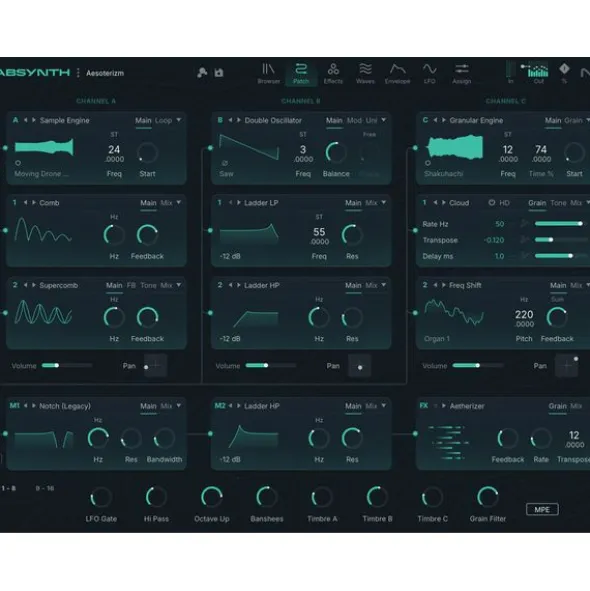Open the Effects view

point(333,73)
